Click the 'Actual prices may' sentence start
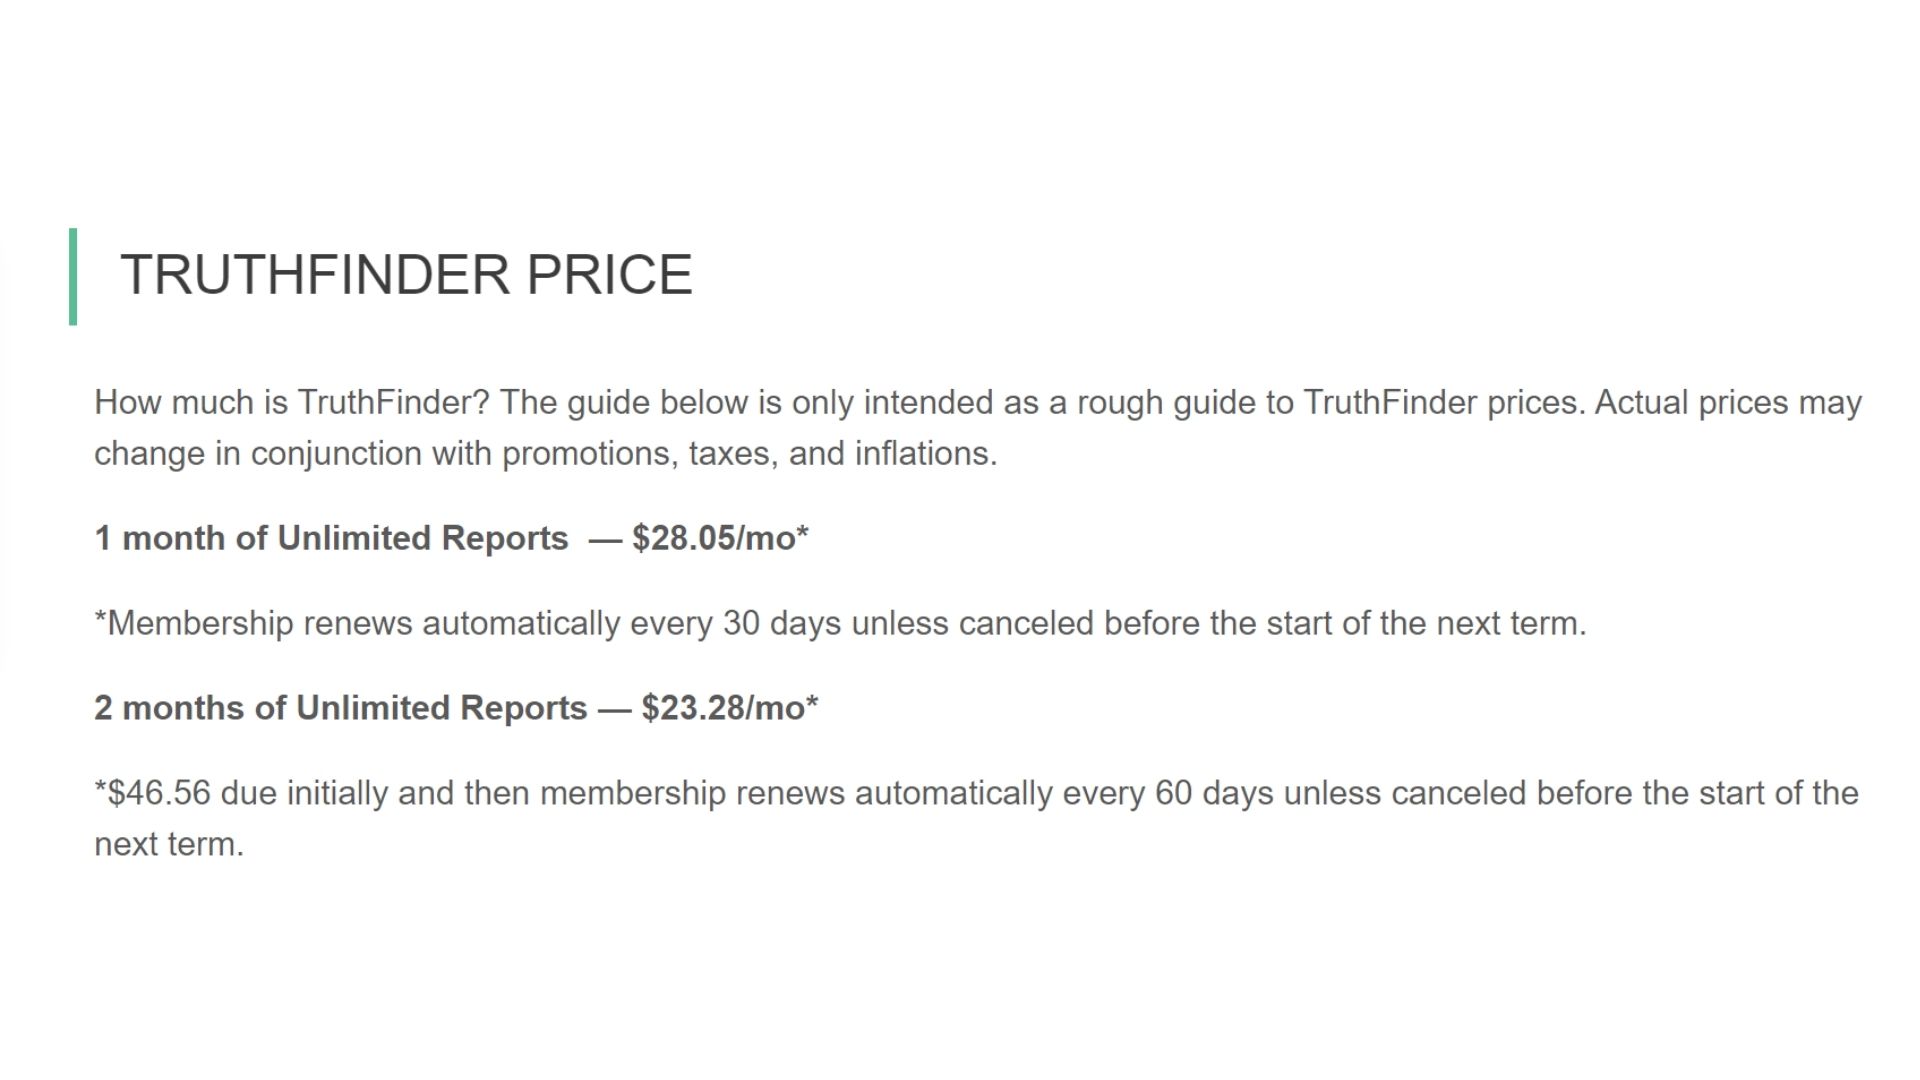The image size is (1920, 1080). click(x=1728, y=403)
